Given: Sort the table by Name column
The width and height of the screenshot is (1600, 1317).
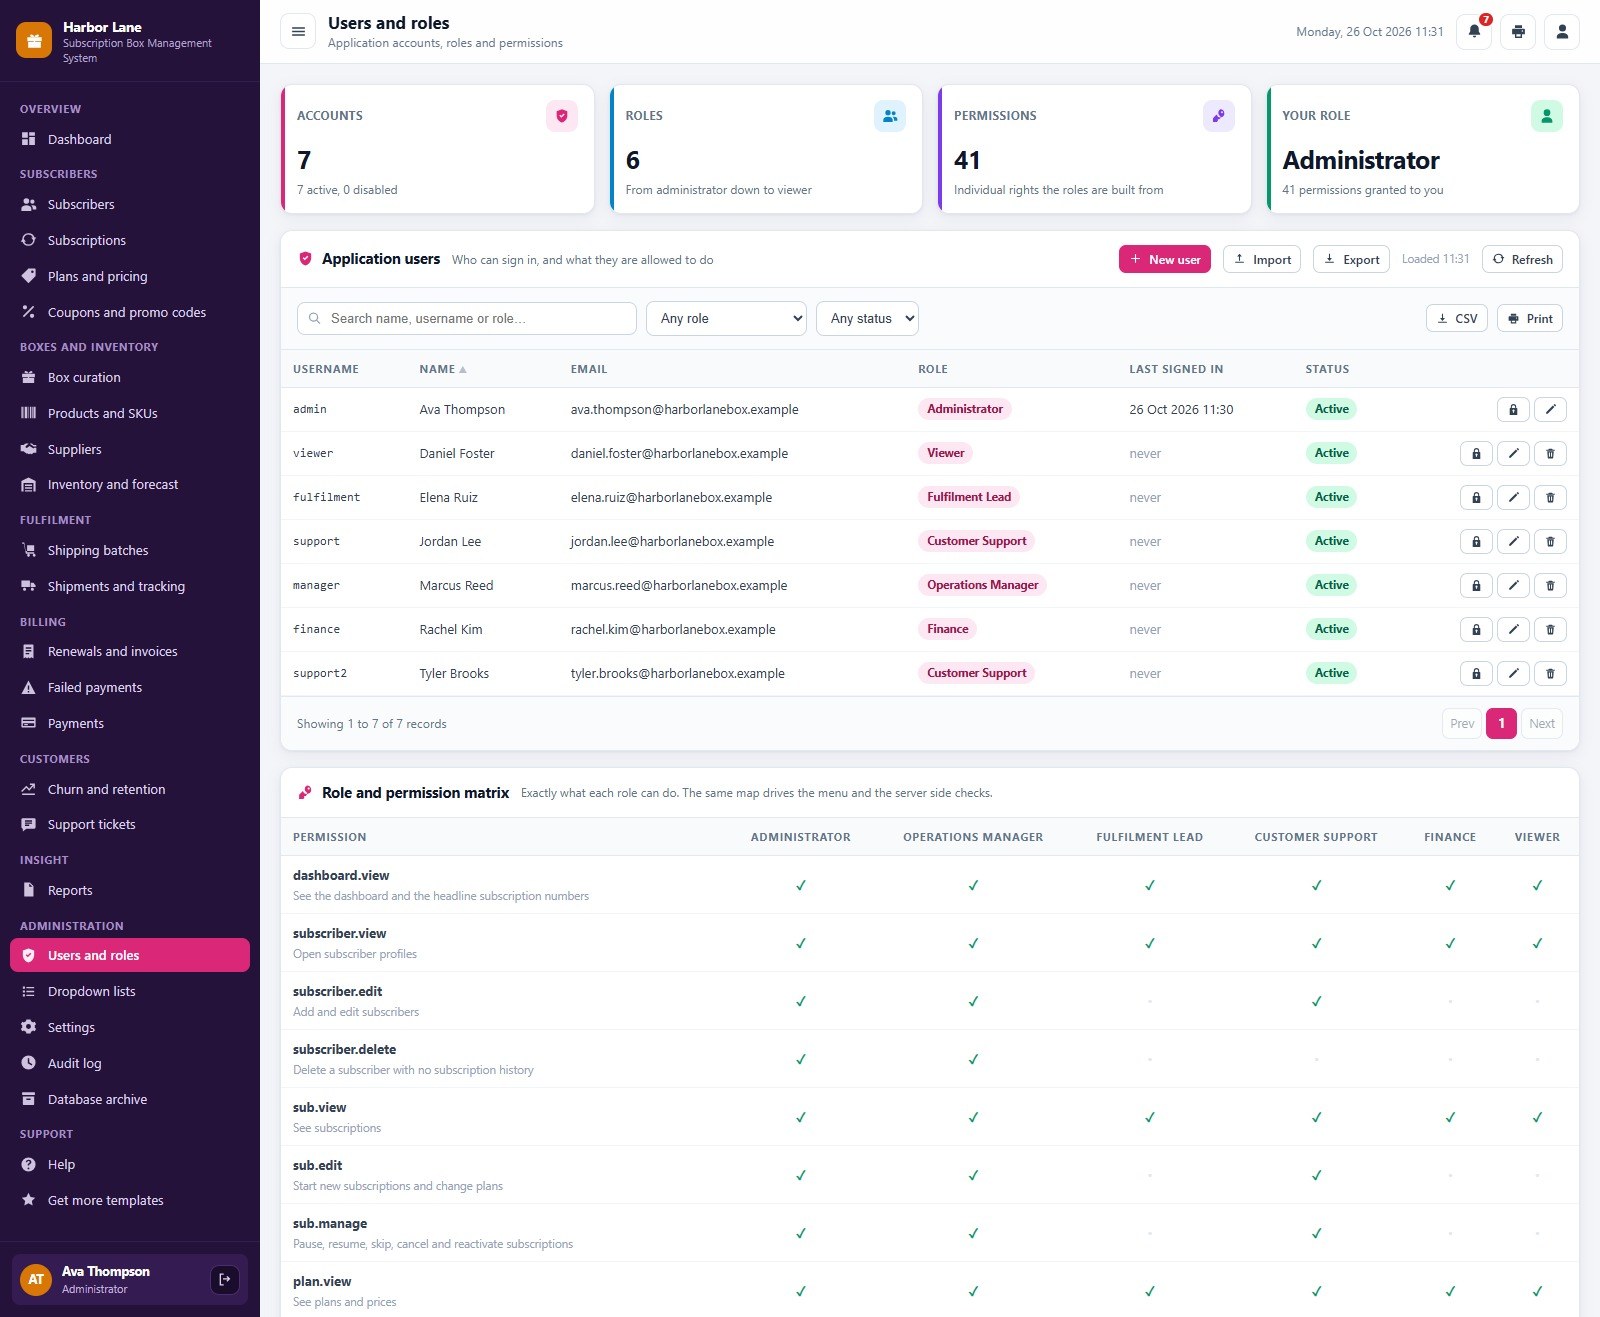Looking at the screenshot, I should (442, 369).
